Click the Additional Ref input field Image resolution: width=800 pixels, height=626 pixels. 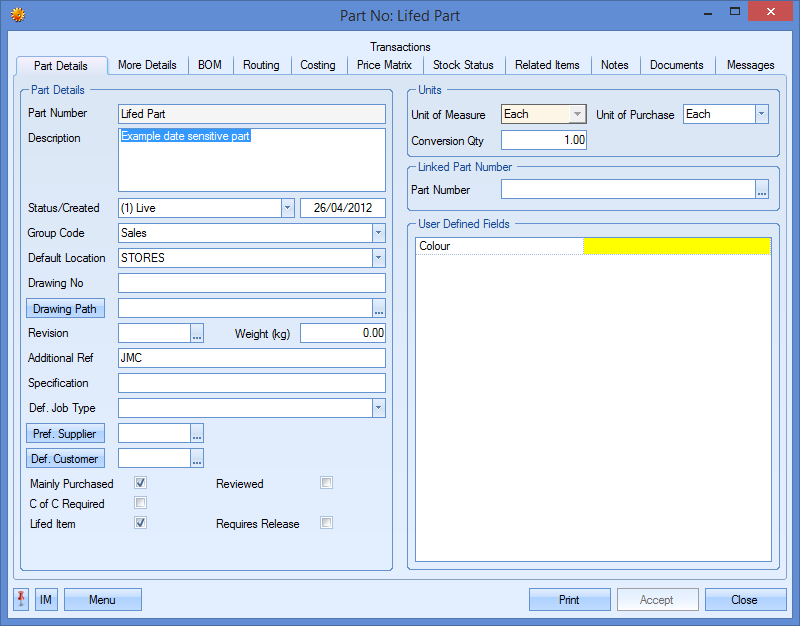point(251,358)
